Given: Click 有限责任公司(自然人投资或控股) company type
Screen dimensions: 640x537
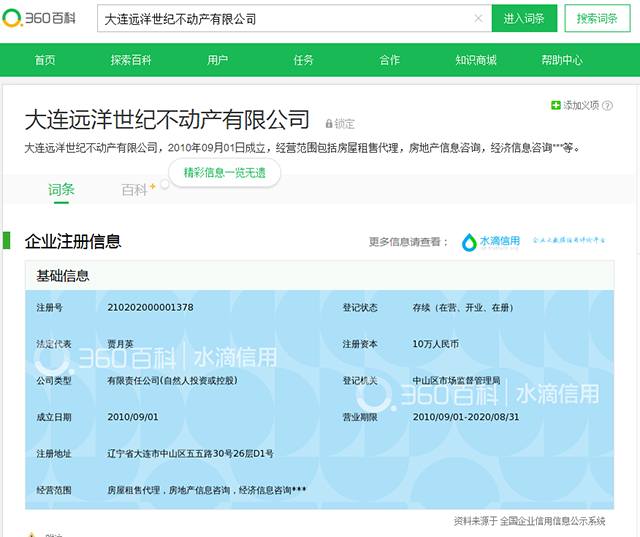Looking at the screenshot, I should (172, 380).
